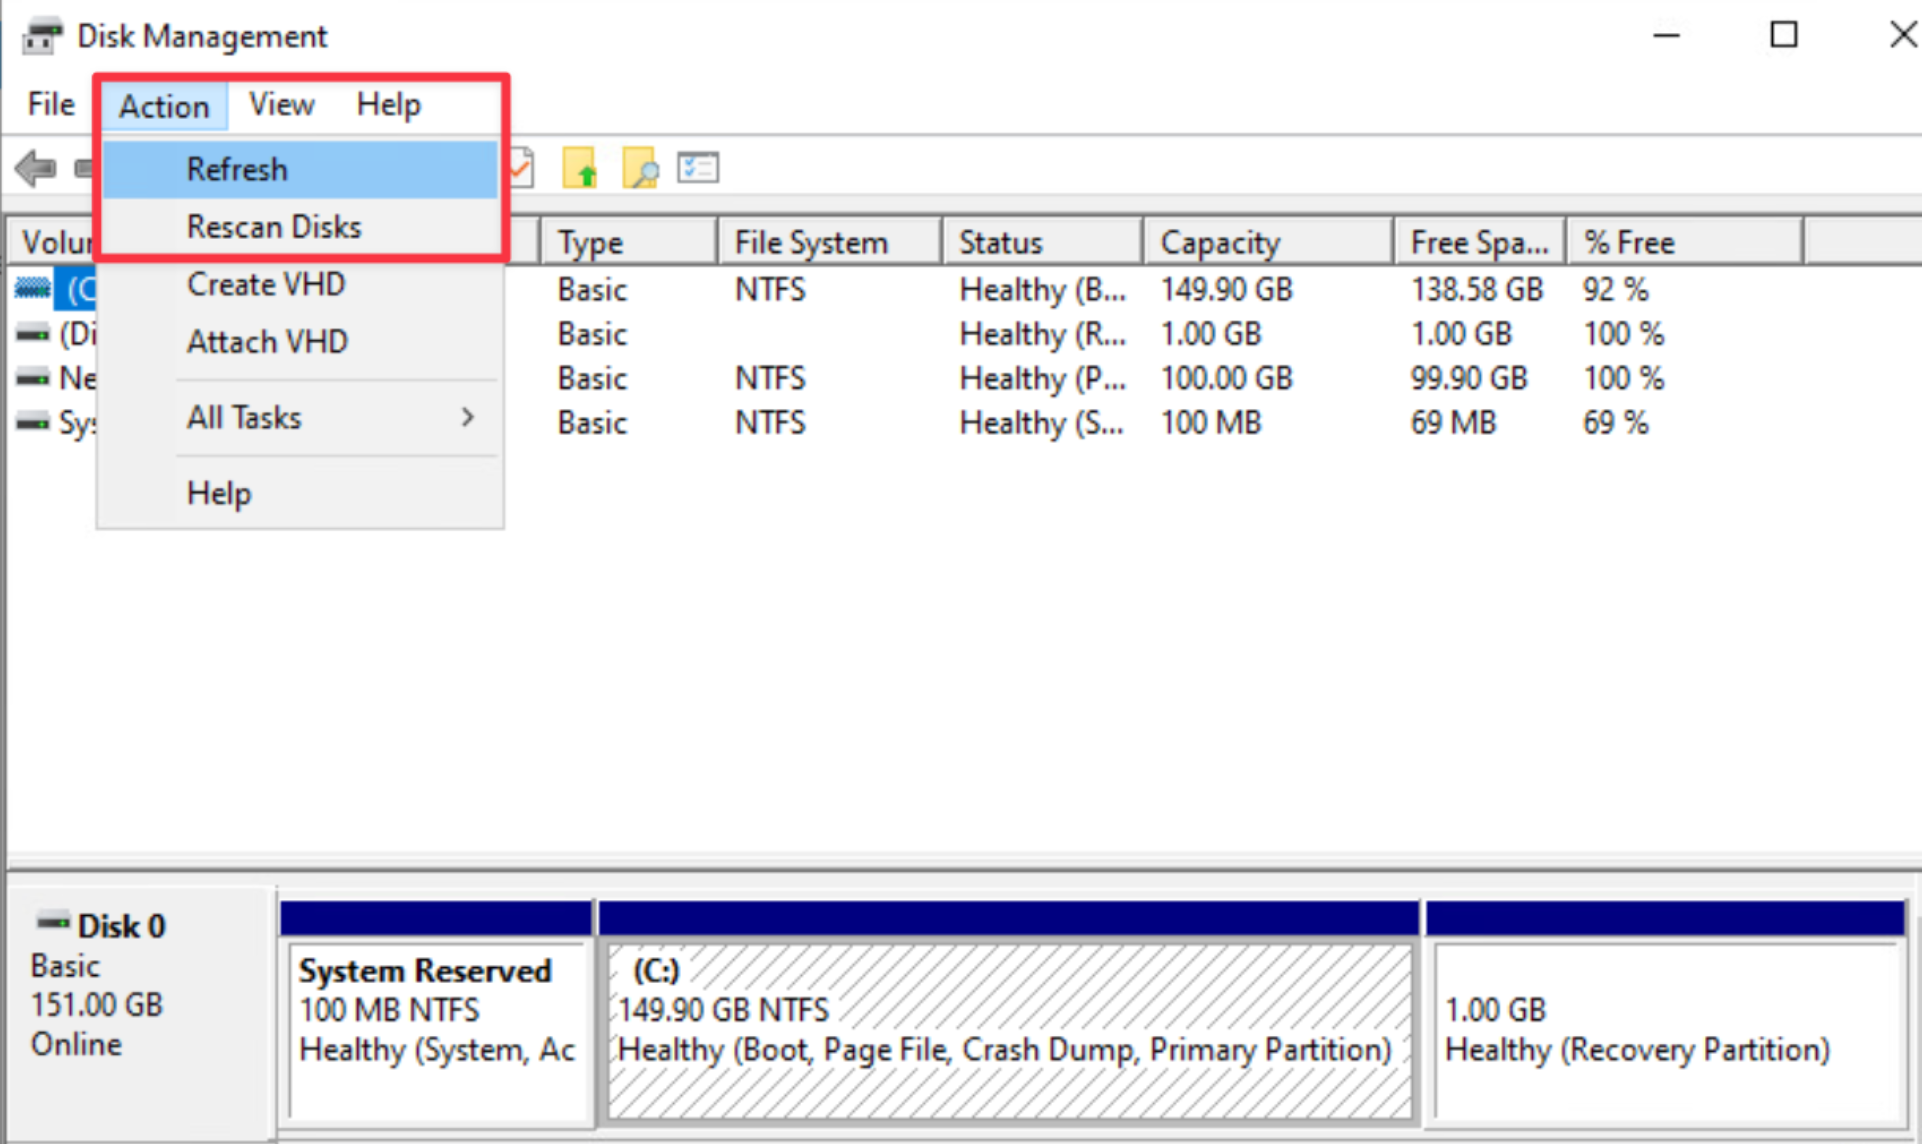Click the folder with magnifier toolbar icon

pyautogui.click(x=640, y=168)
